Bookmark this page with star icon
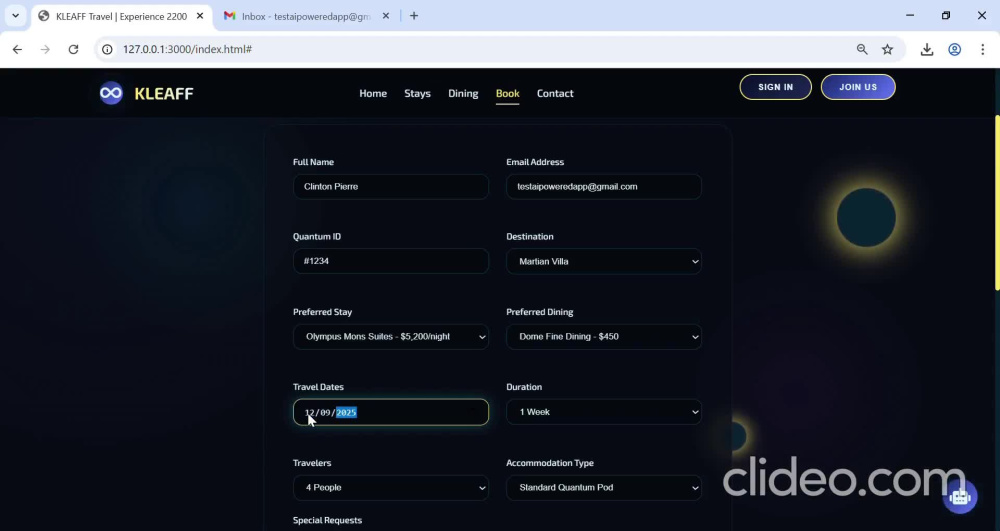Screen dimensions: 1000x531 point(887,49)
